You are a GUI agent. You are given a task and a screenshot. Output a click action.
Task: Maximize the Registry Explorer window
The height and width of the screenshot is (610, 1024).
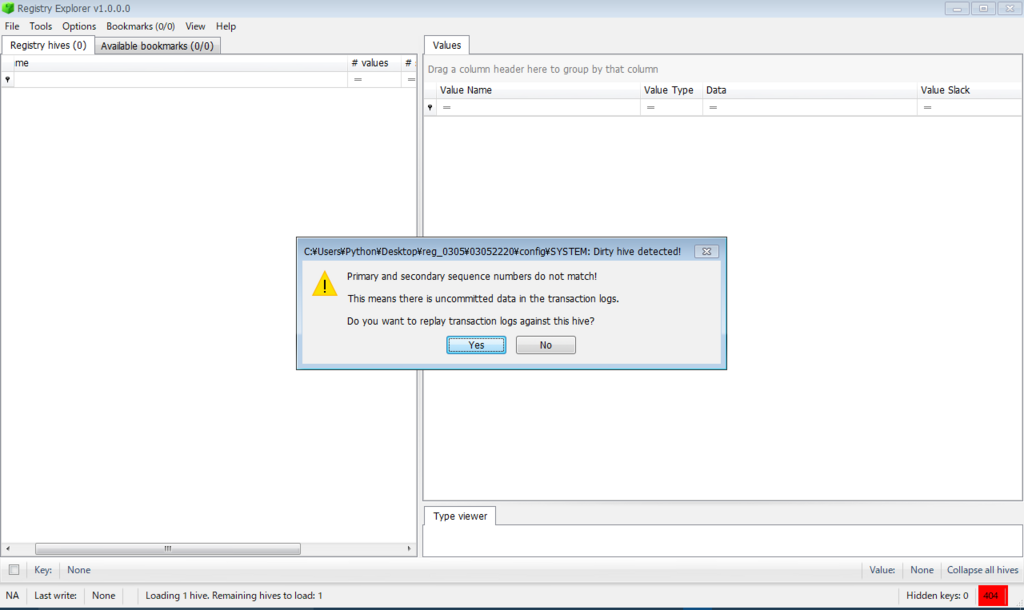[983, 8]
